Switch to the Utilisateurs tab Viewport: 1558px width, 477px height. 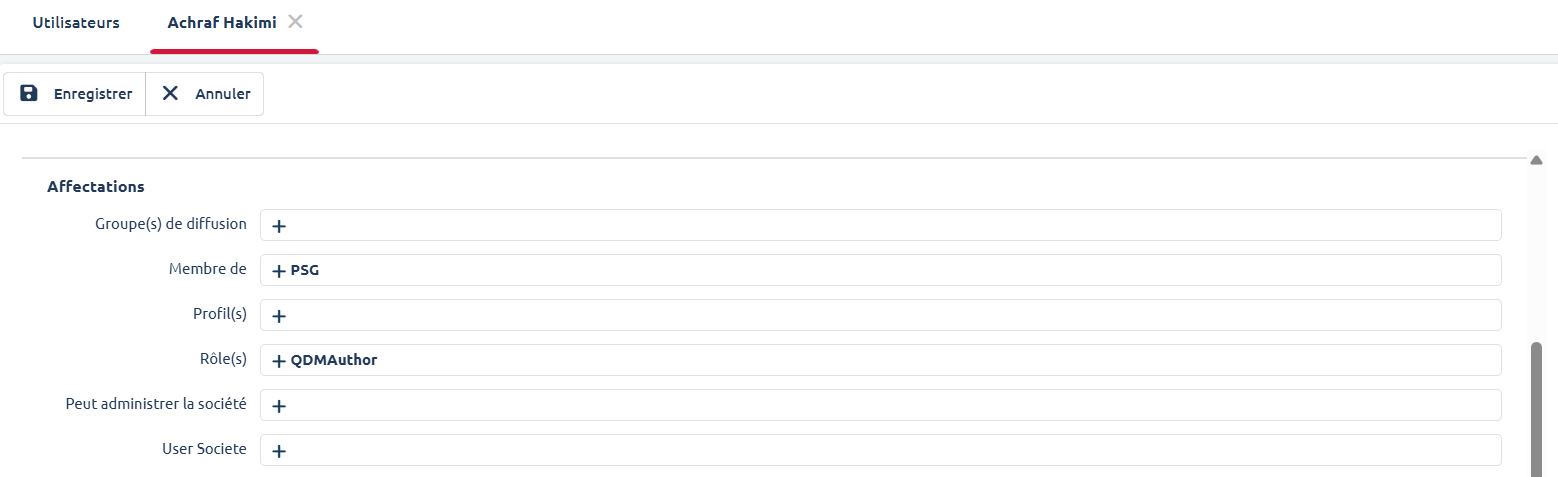tap(76, 23)
